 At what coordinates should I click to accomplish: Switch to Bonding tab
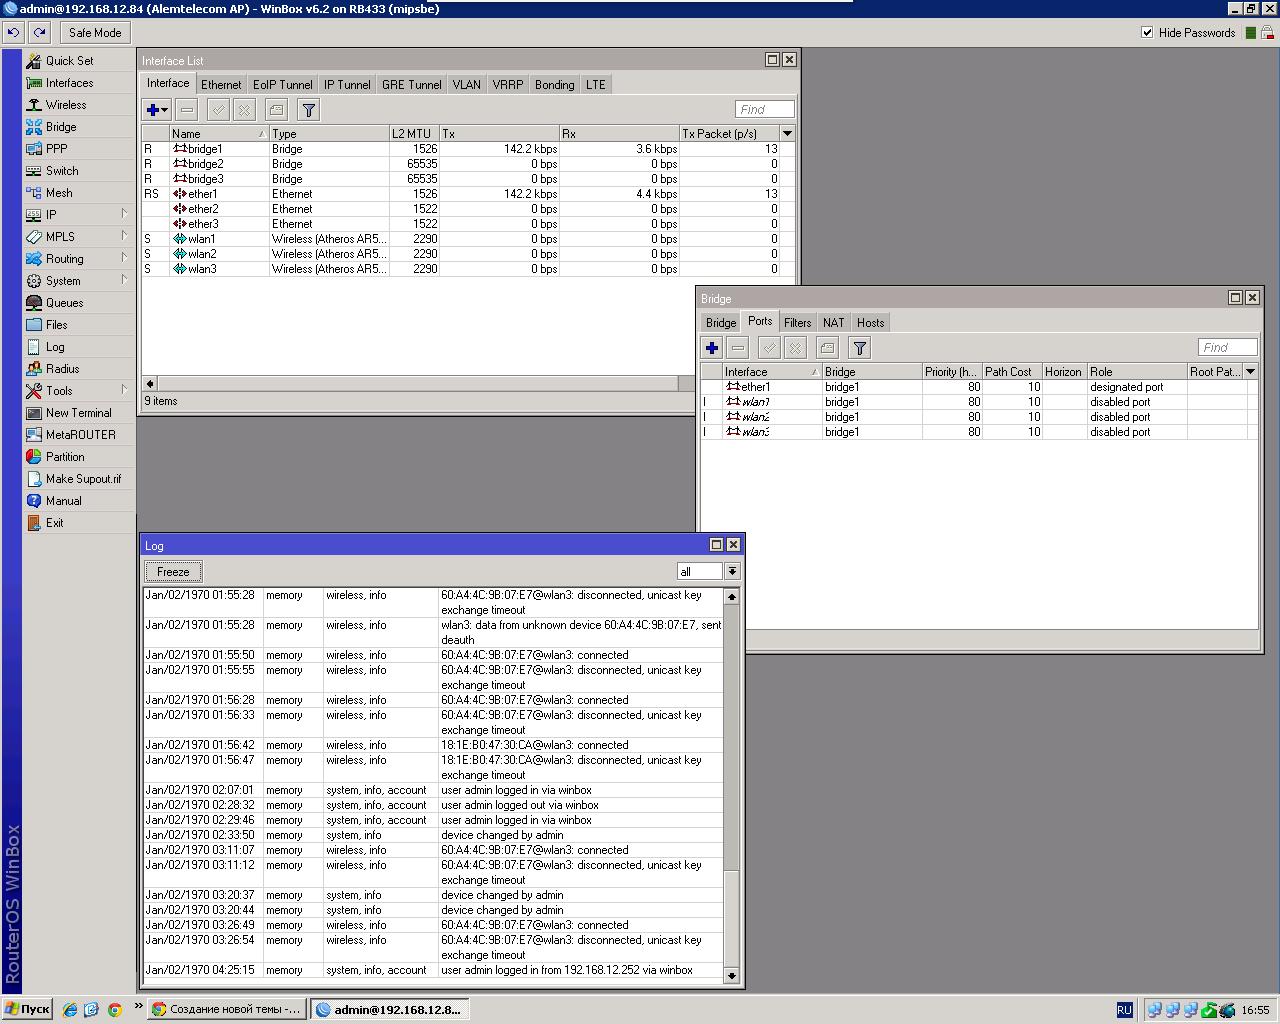(x=554, y=85)
